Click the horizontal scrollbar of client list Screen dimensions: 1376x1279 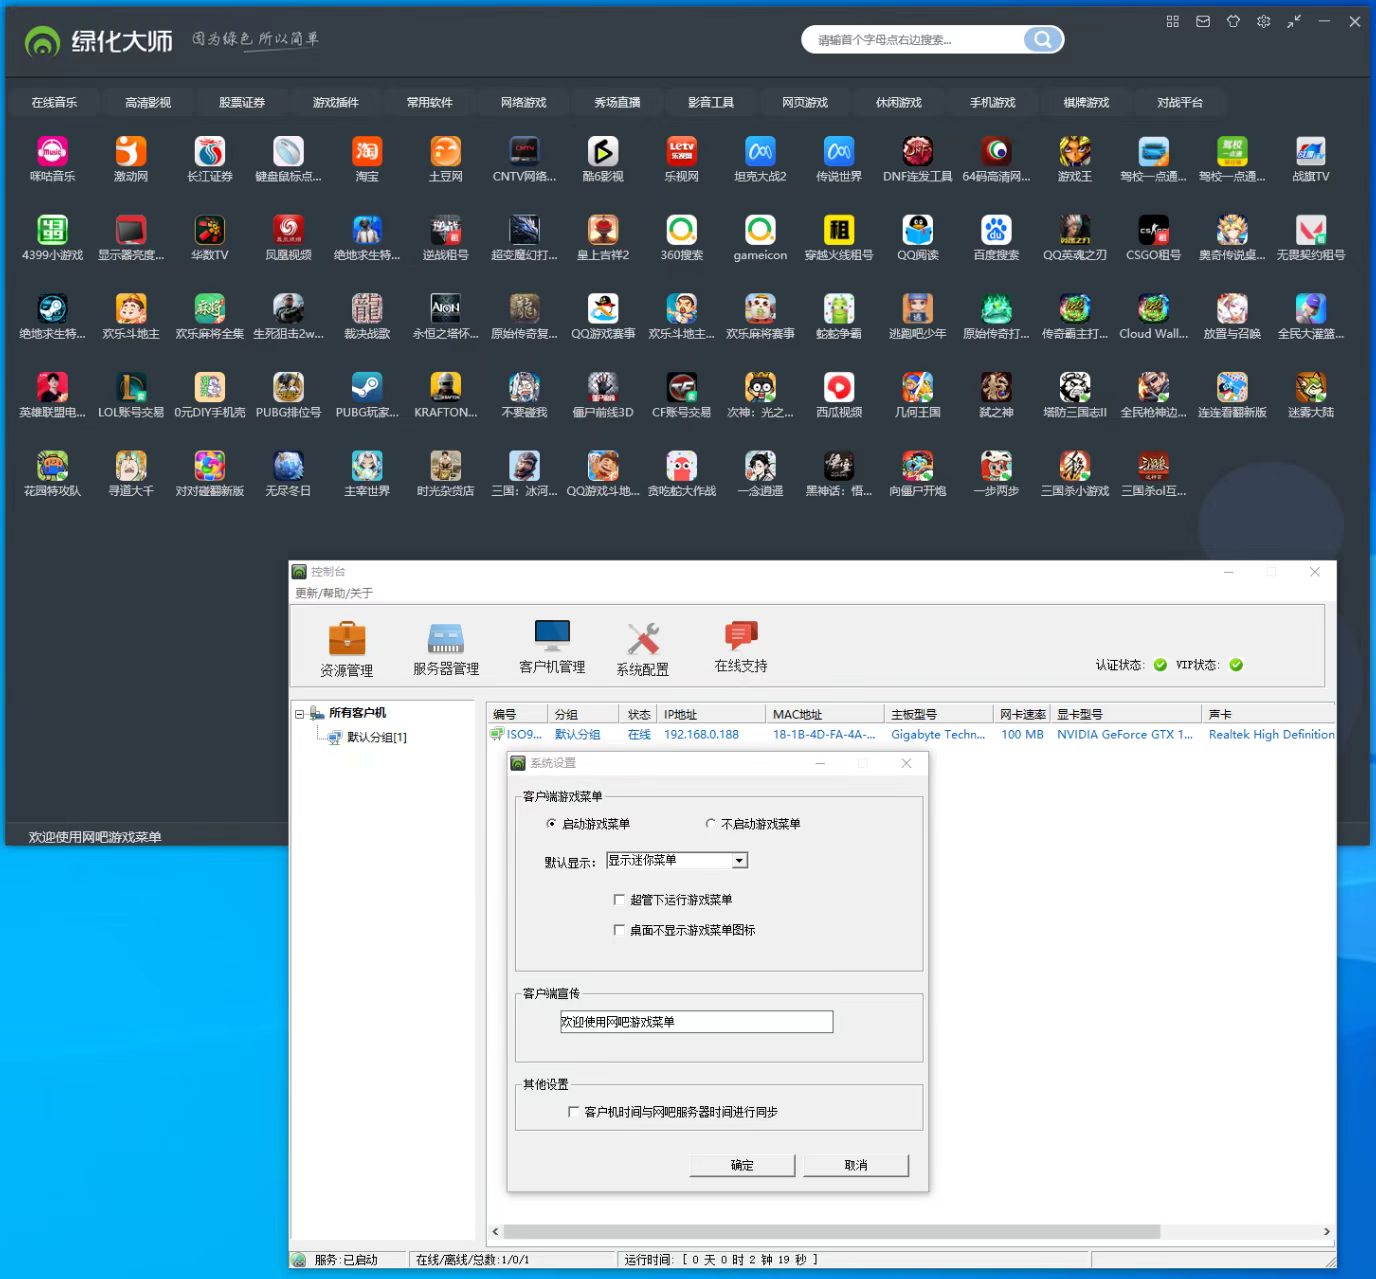tap(830, 1232)
